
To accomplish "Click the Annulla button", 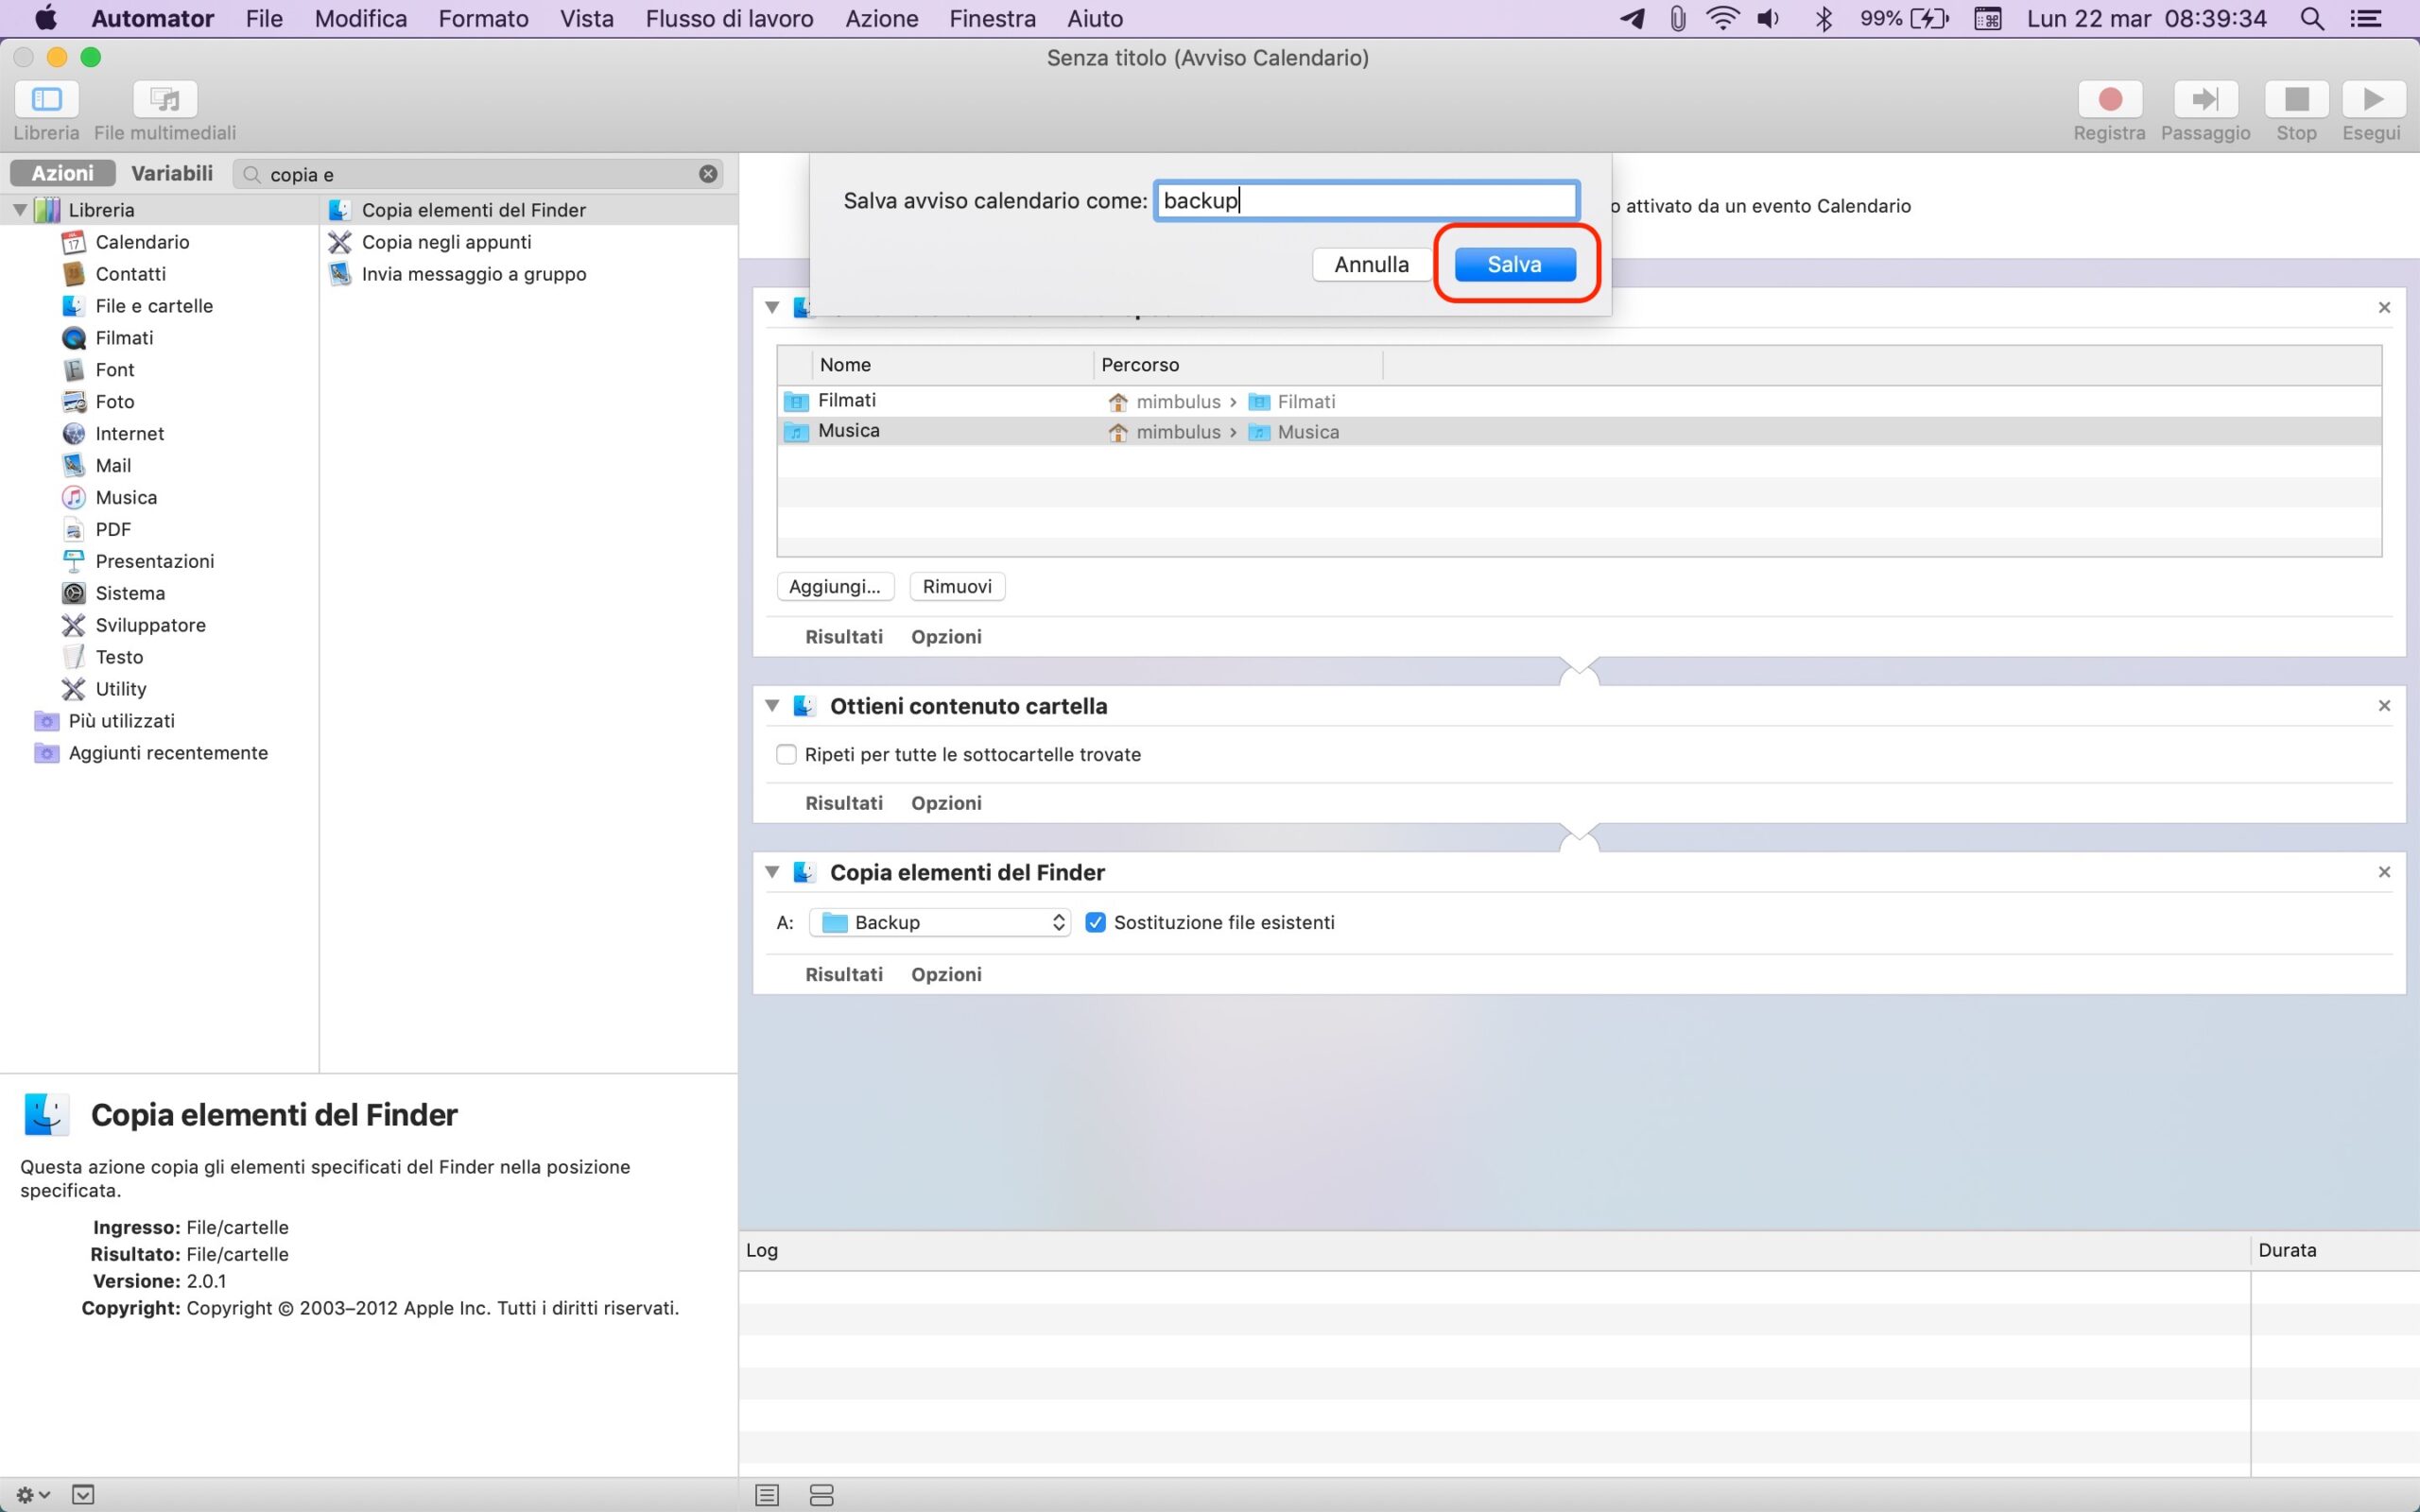I will coord(1371,264).
